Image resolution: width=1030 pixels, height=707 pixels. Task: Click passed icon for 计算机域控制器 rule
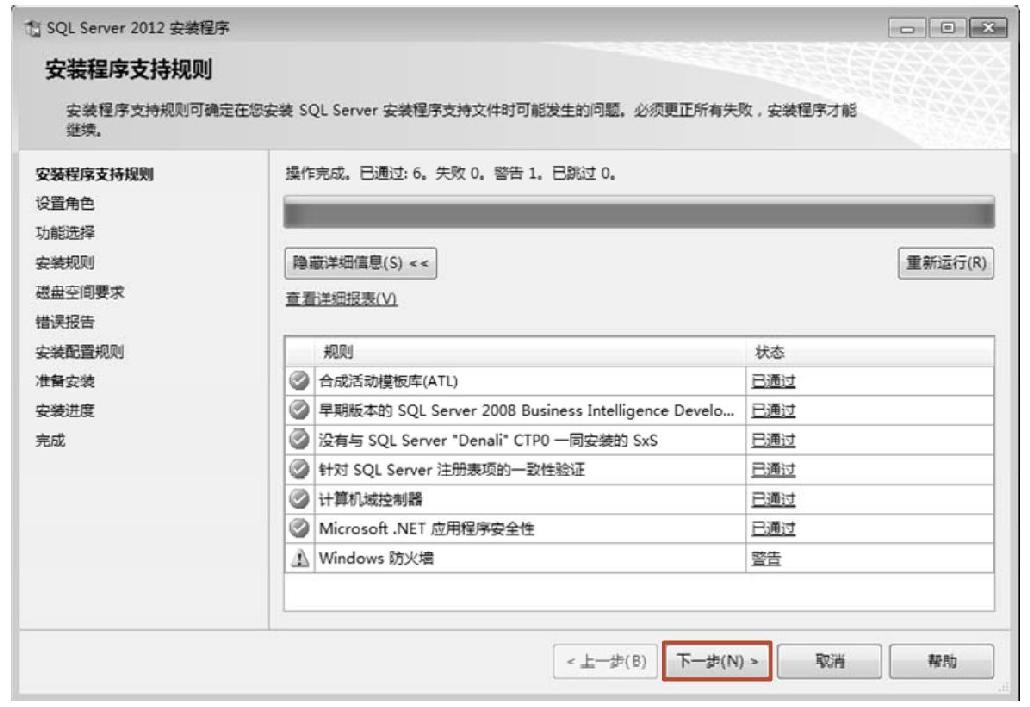coord(300,499)
